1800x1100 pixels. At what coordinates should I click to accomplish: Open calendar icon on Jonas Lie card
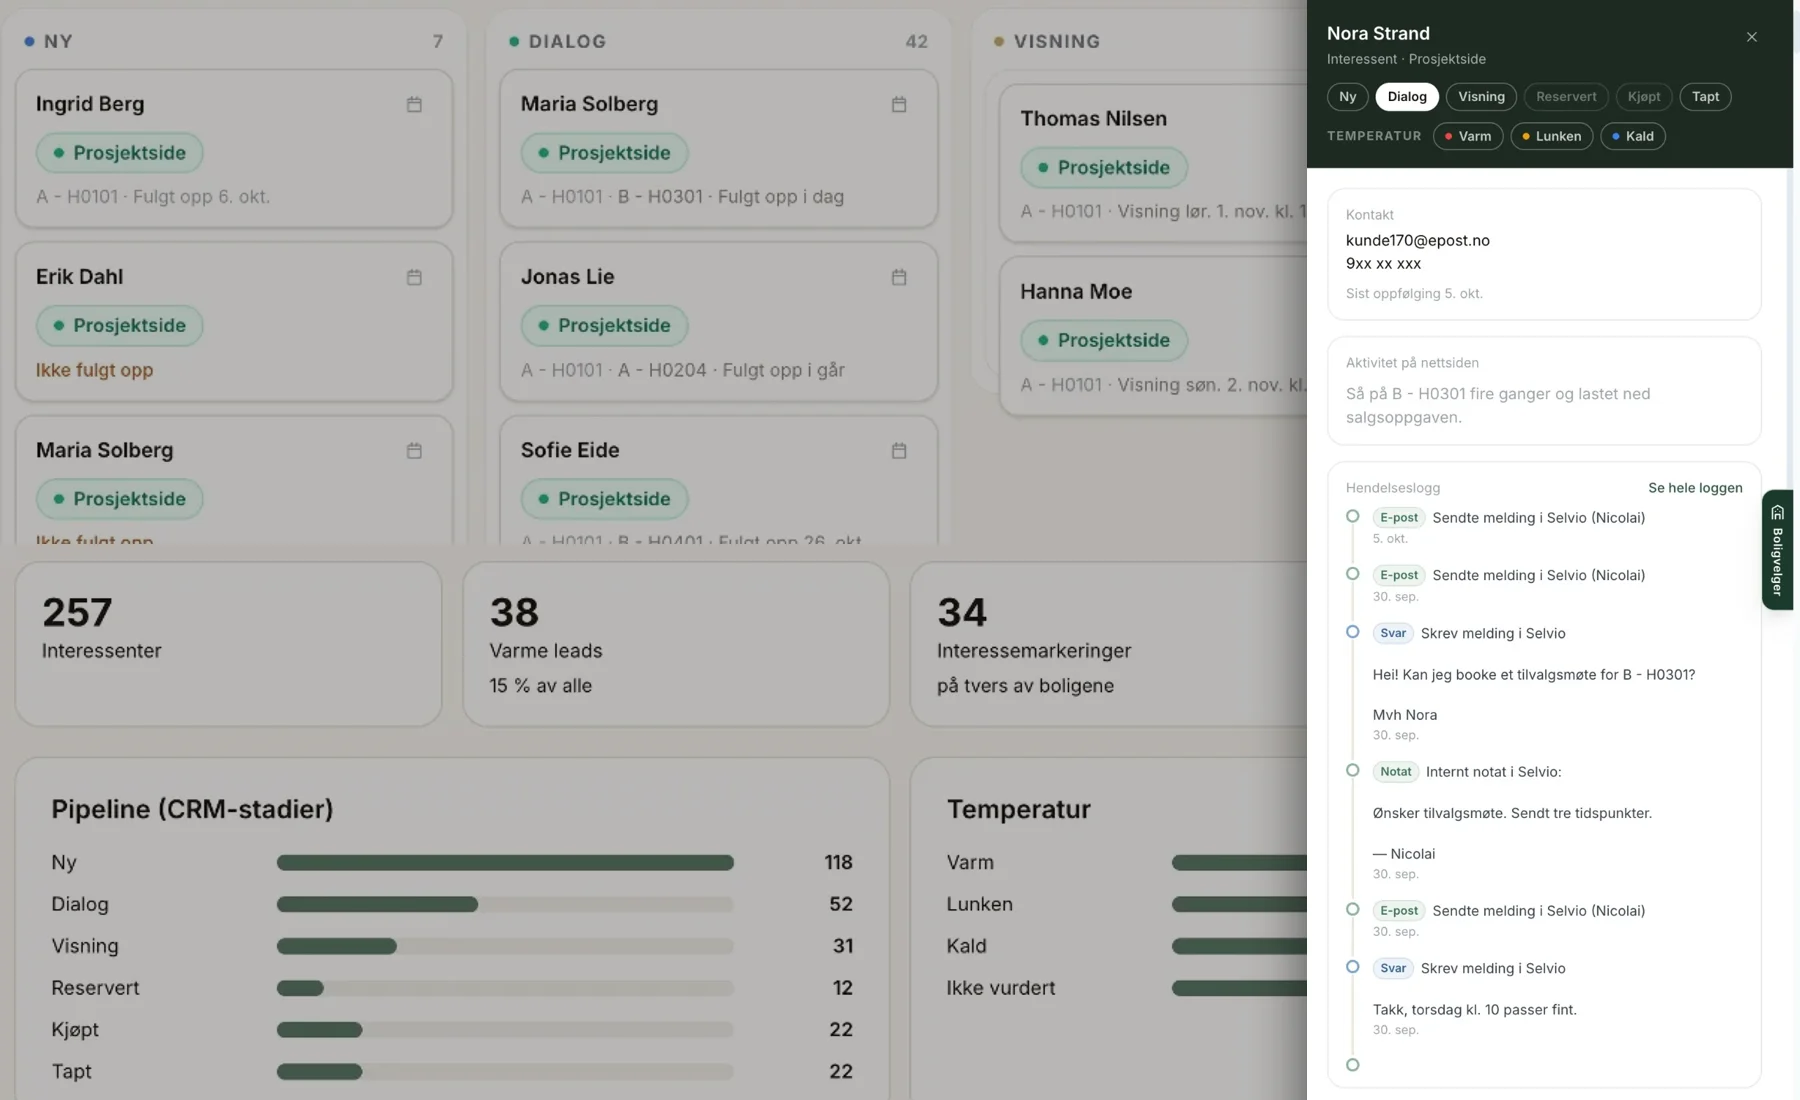[899, 277]
